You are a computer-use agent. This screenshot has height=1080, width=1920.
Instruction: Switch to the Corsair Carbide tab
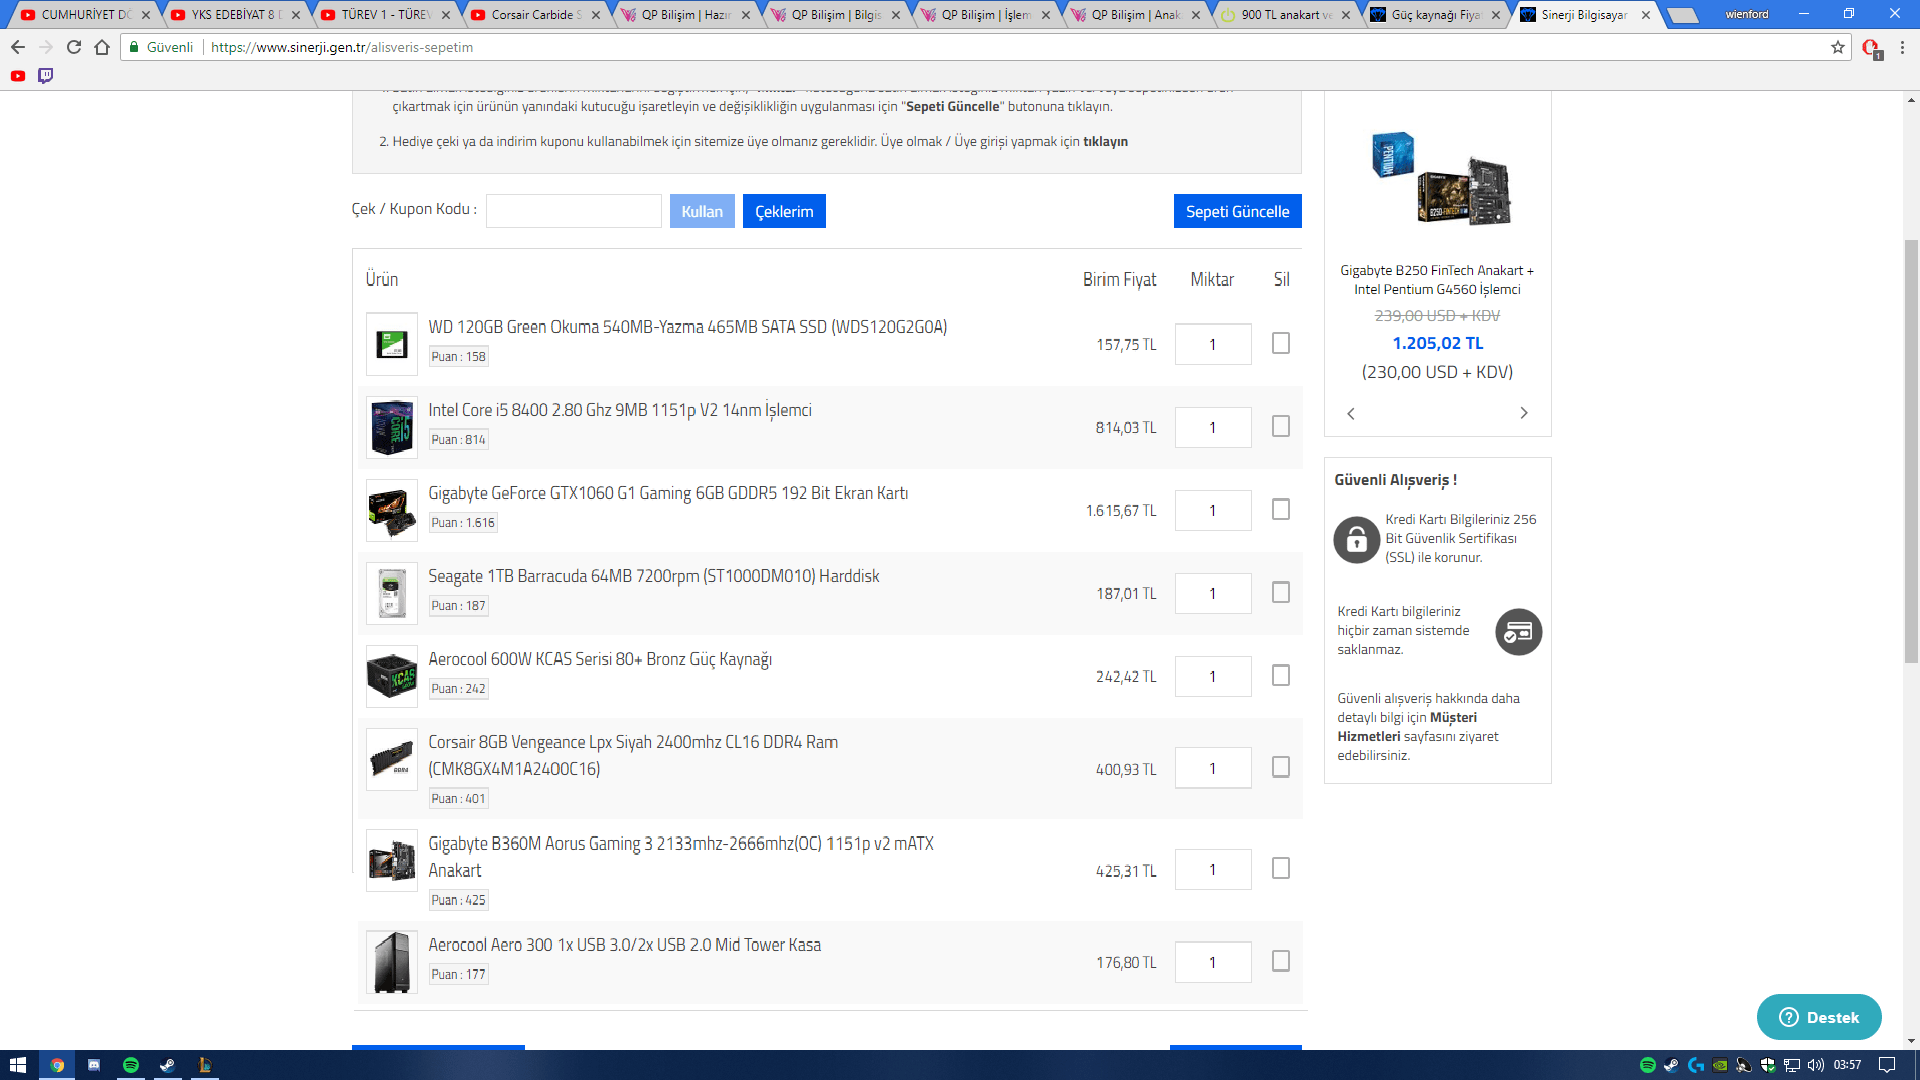pos(534,15)
